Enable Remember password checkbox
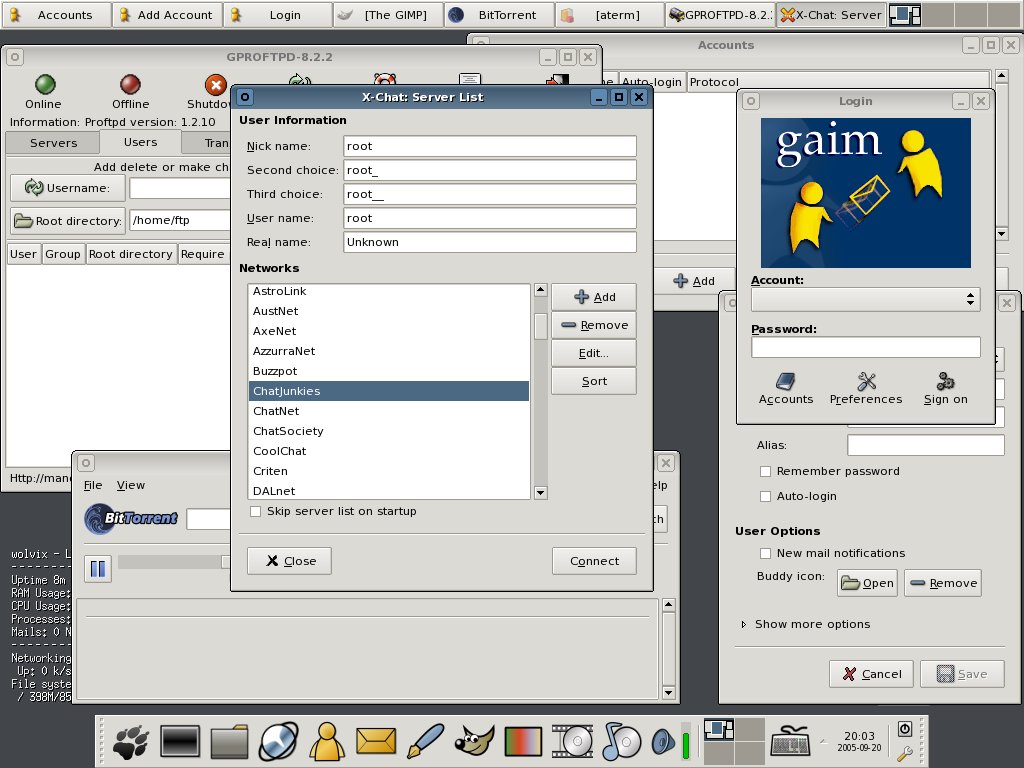1024x768 pixels. point(765,472)
